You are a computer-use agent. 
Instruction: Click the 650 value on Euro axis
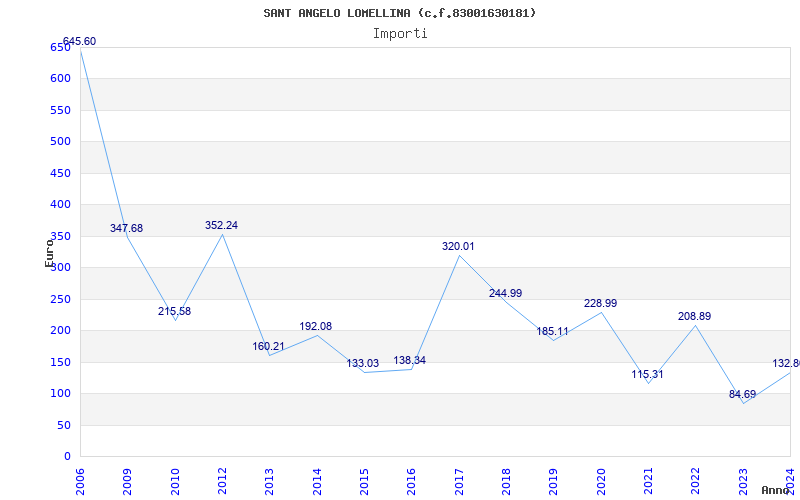(60, 47)
